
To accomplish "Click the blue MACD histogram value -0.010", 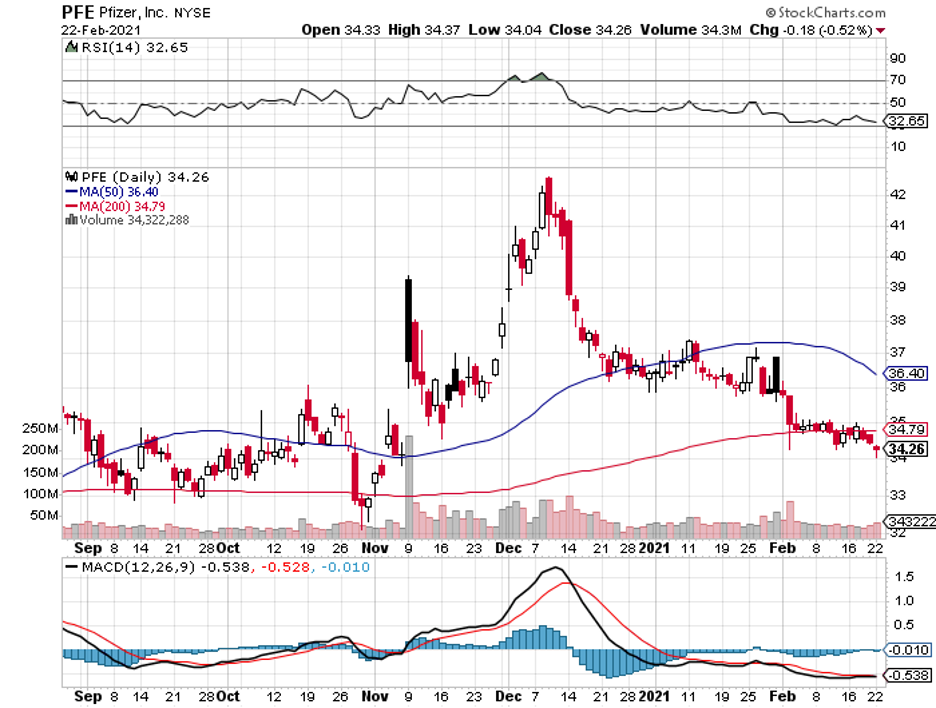I will [345, 567].
